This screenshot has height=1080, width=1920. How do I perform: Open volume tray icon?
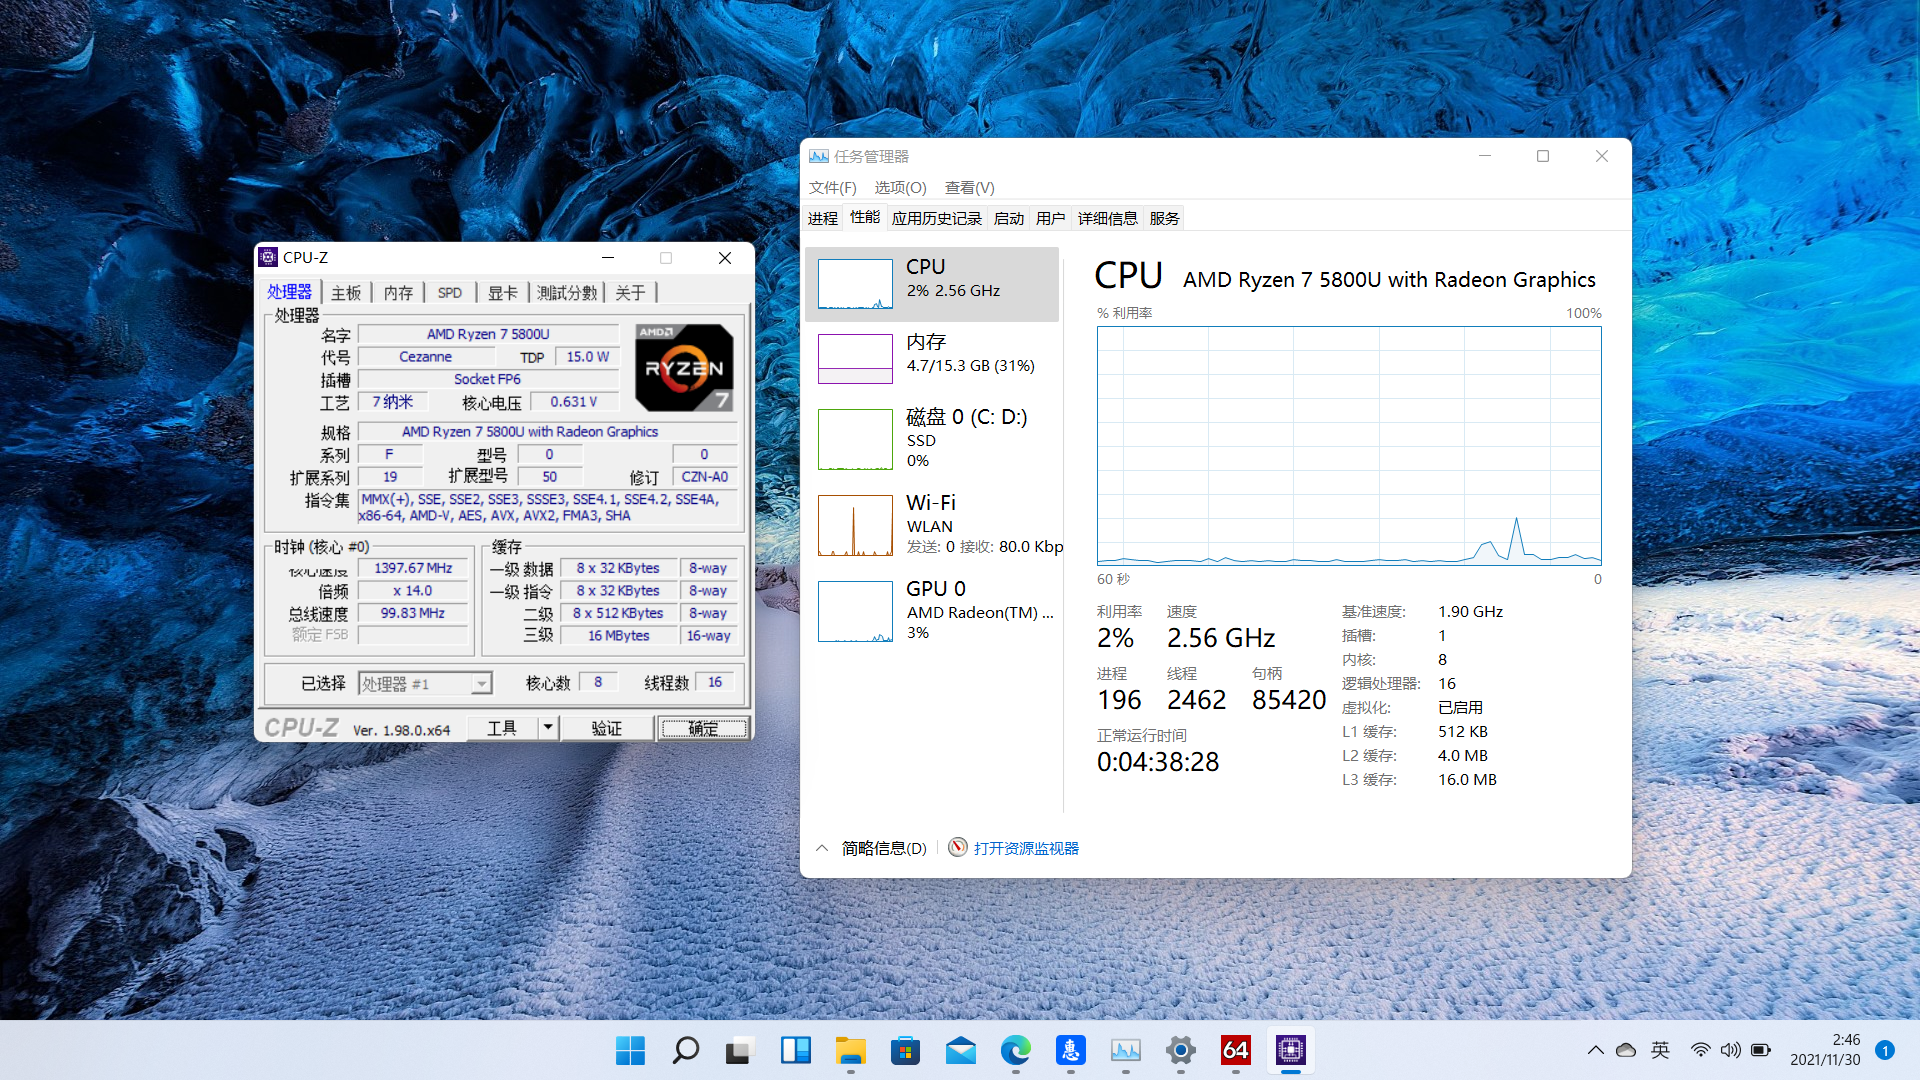[x=1730, y=1050]
